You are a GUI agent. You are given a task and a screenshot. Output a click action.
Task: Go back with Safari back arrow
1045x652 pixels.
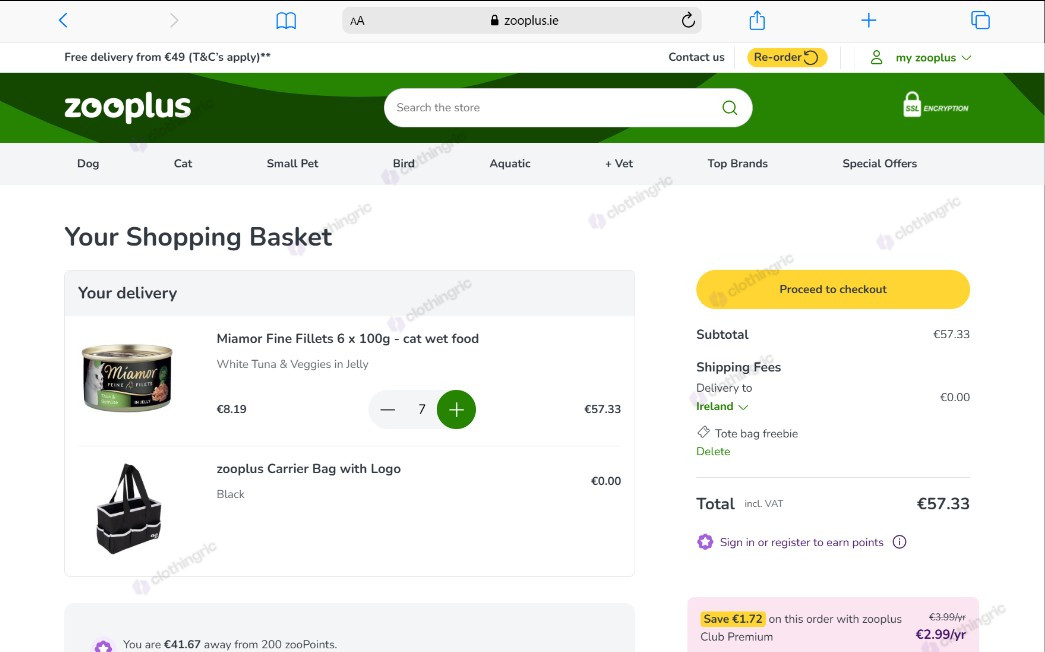pos(63,21)
